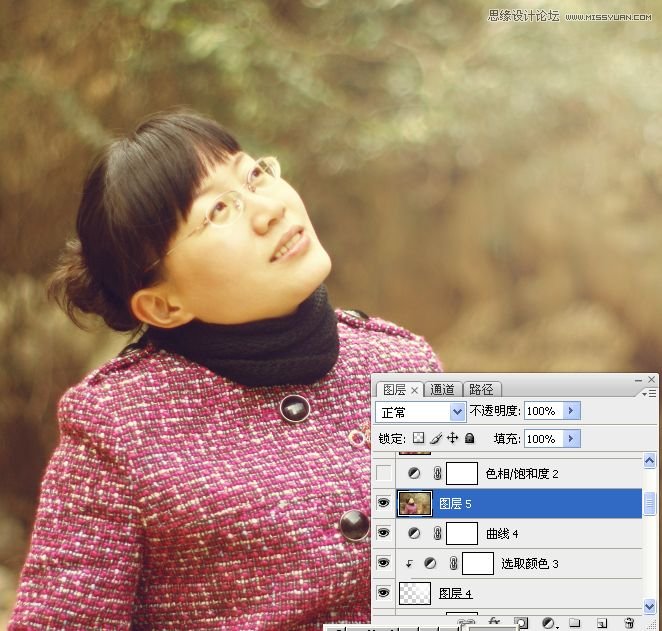
Task: Click mask link icon on 曲线 4
Action: click(x=437, y=534)
